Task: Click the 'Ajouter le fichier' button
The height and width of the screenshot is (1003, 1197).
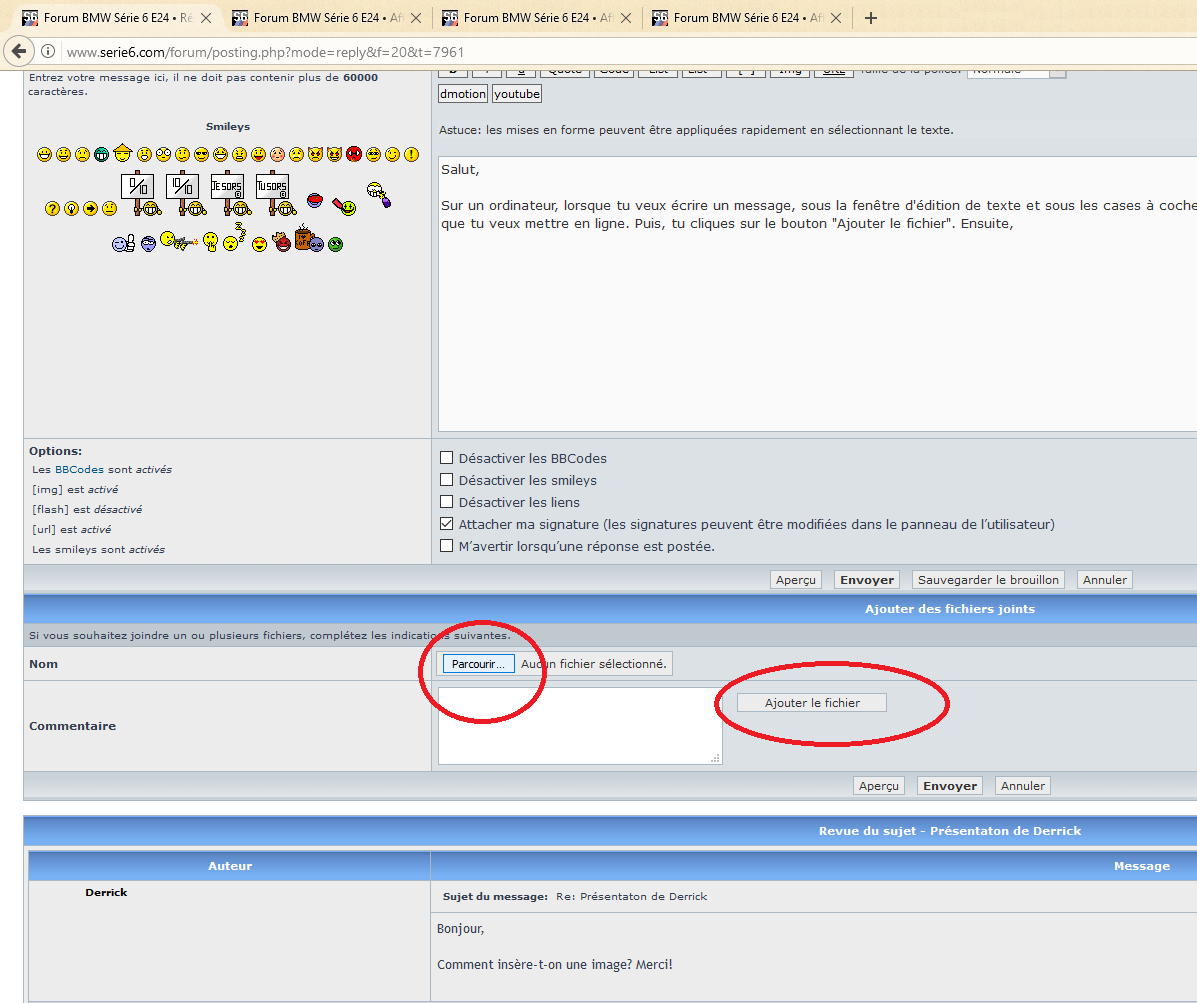Action: [812, 703]
